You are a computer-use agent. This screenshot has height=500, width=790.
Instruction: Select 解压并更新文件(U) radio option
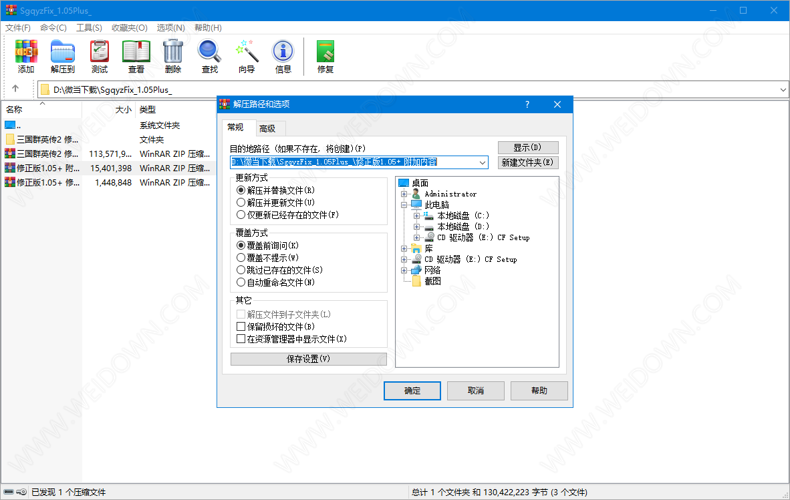276,203
